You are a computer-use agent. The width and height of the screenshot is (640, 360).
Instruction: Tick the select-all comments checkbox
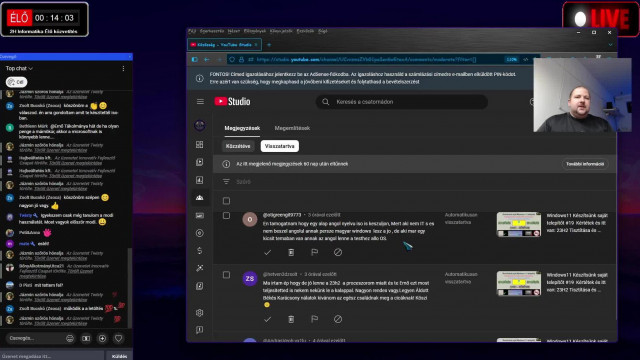(x=226, y=201)
